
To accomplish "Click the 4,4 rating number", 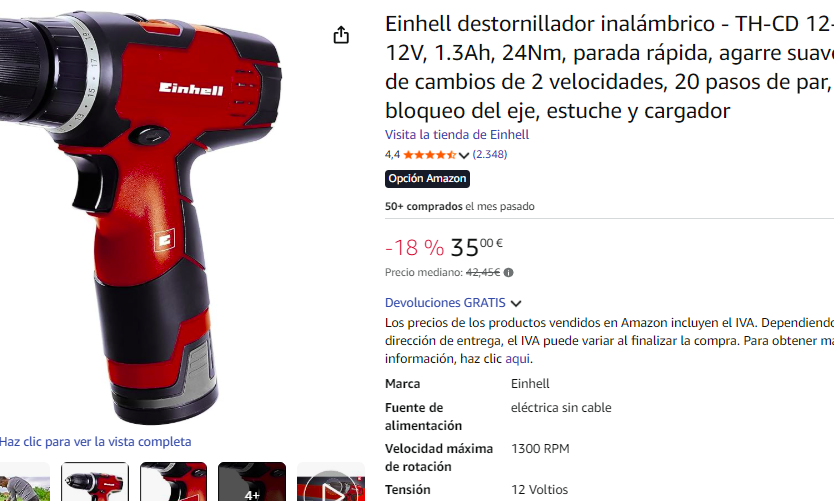I will point(393,155).
